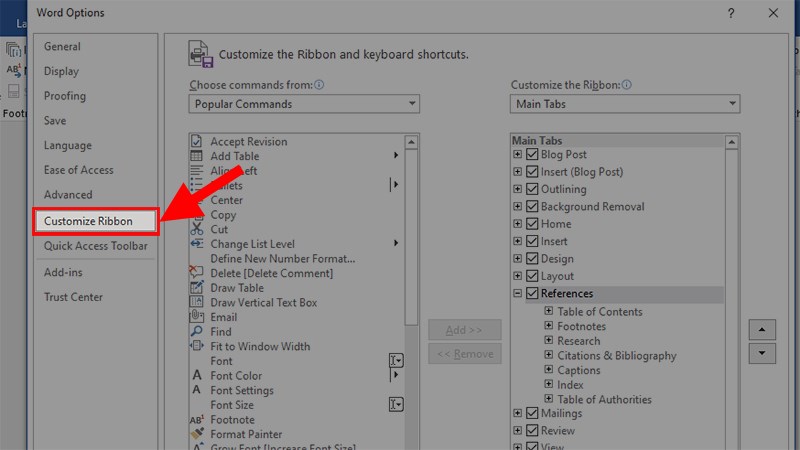The height and width of the screenshot is (450, 800).
Task: Select Citations & Bibliography tree item
Action: (x=616, y=355)
